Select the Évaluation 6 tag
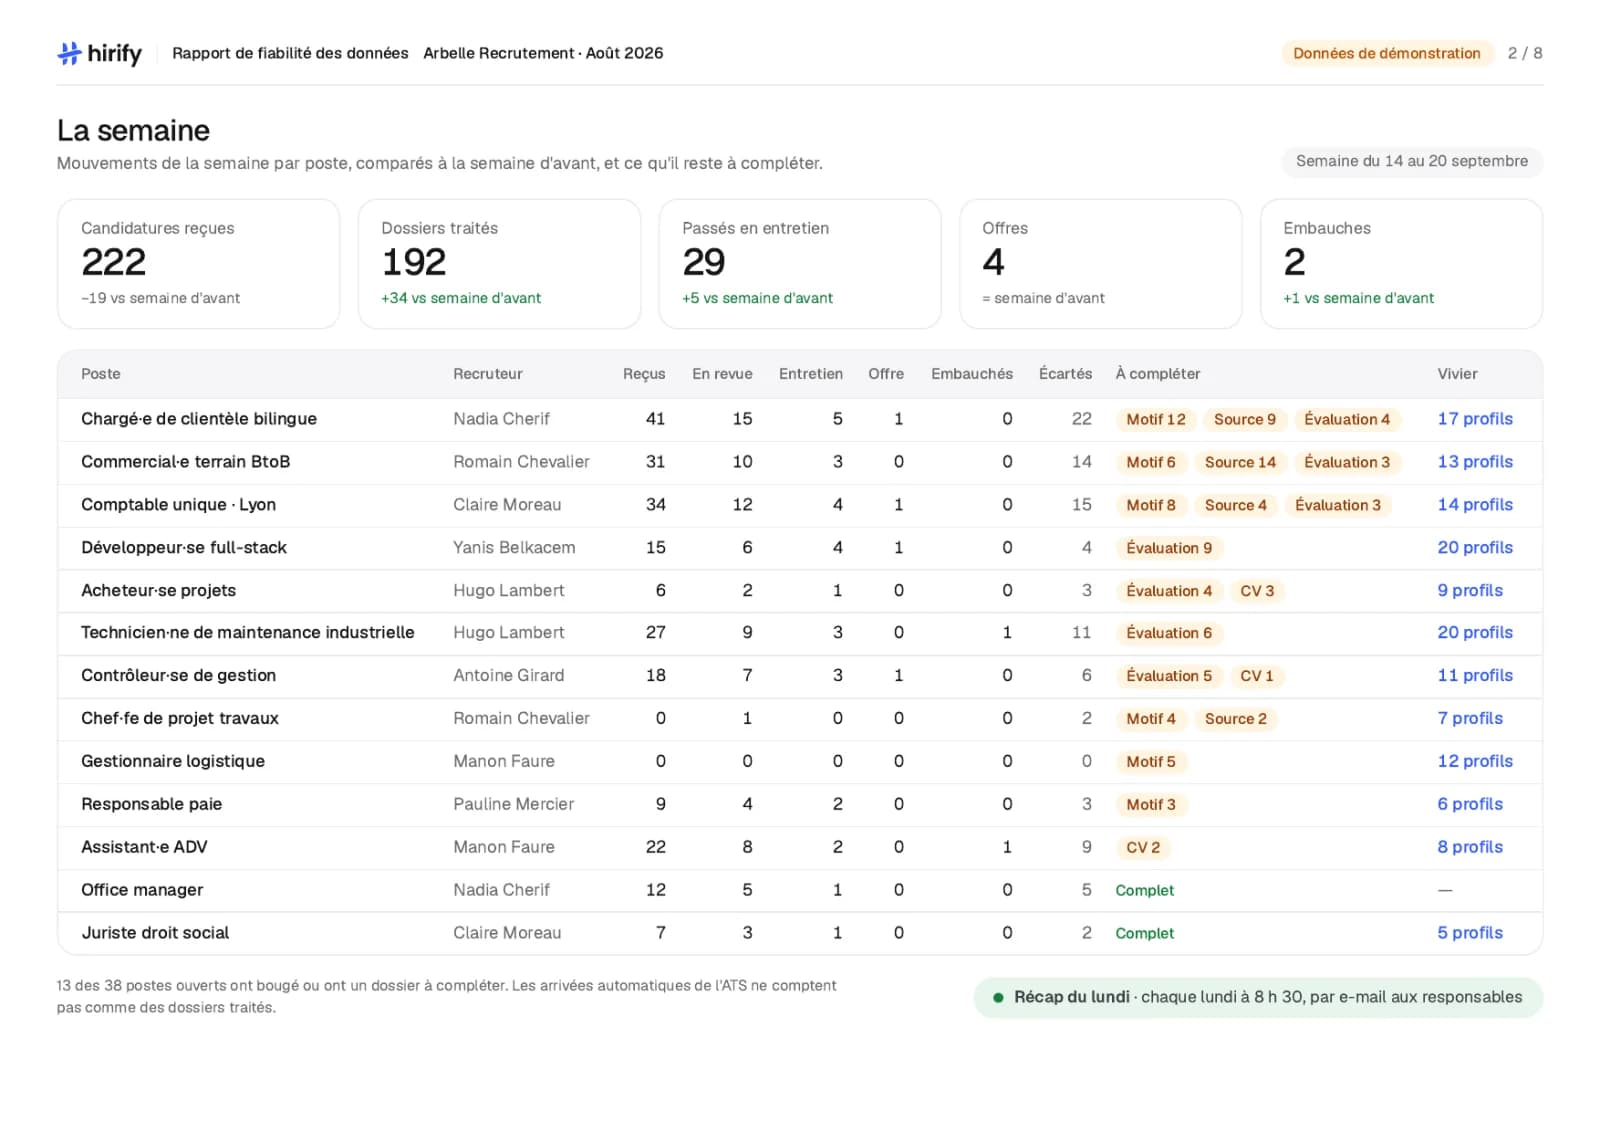The height and width of the screenshot is (1132, 1600). click(1169, 634)
